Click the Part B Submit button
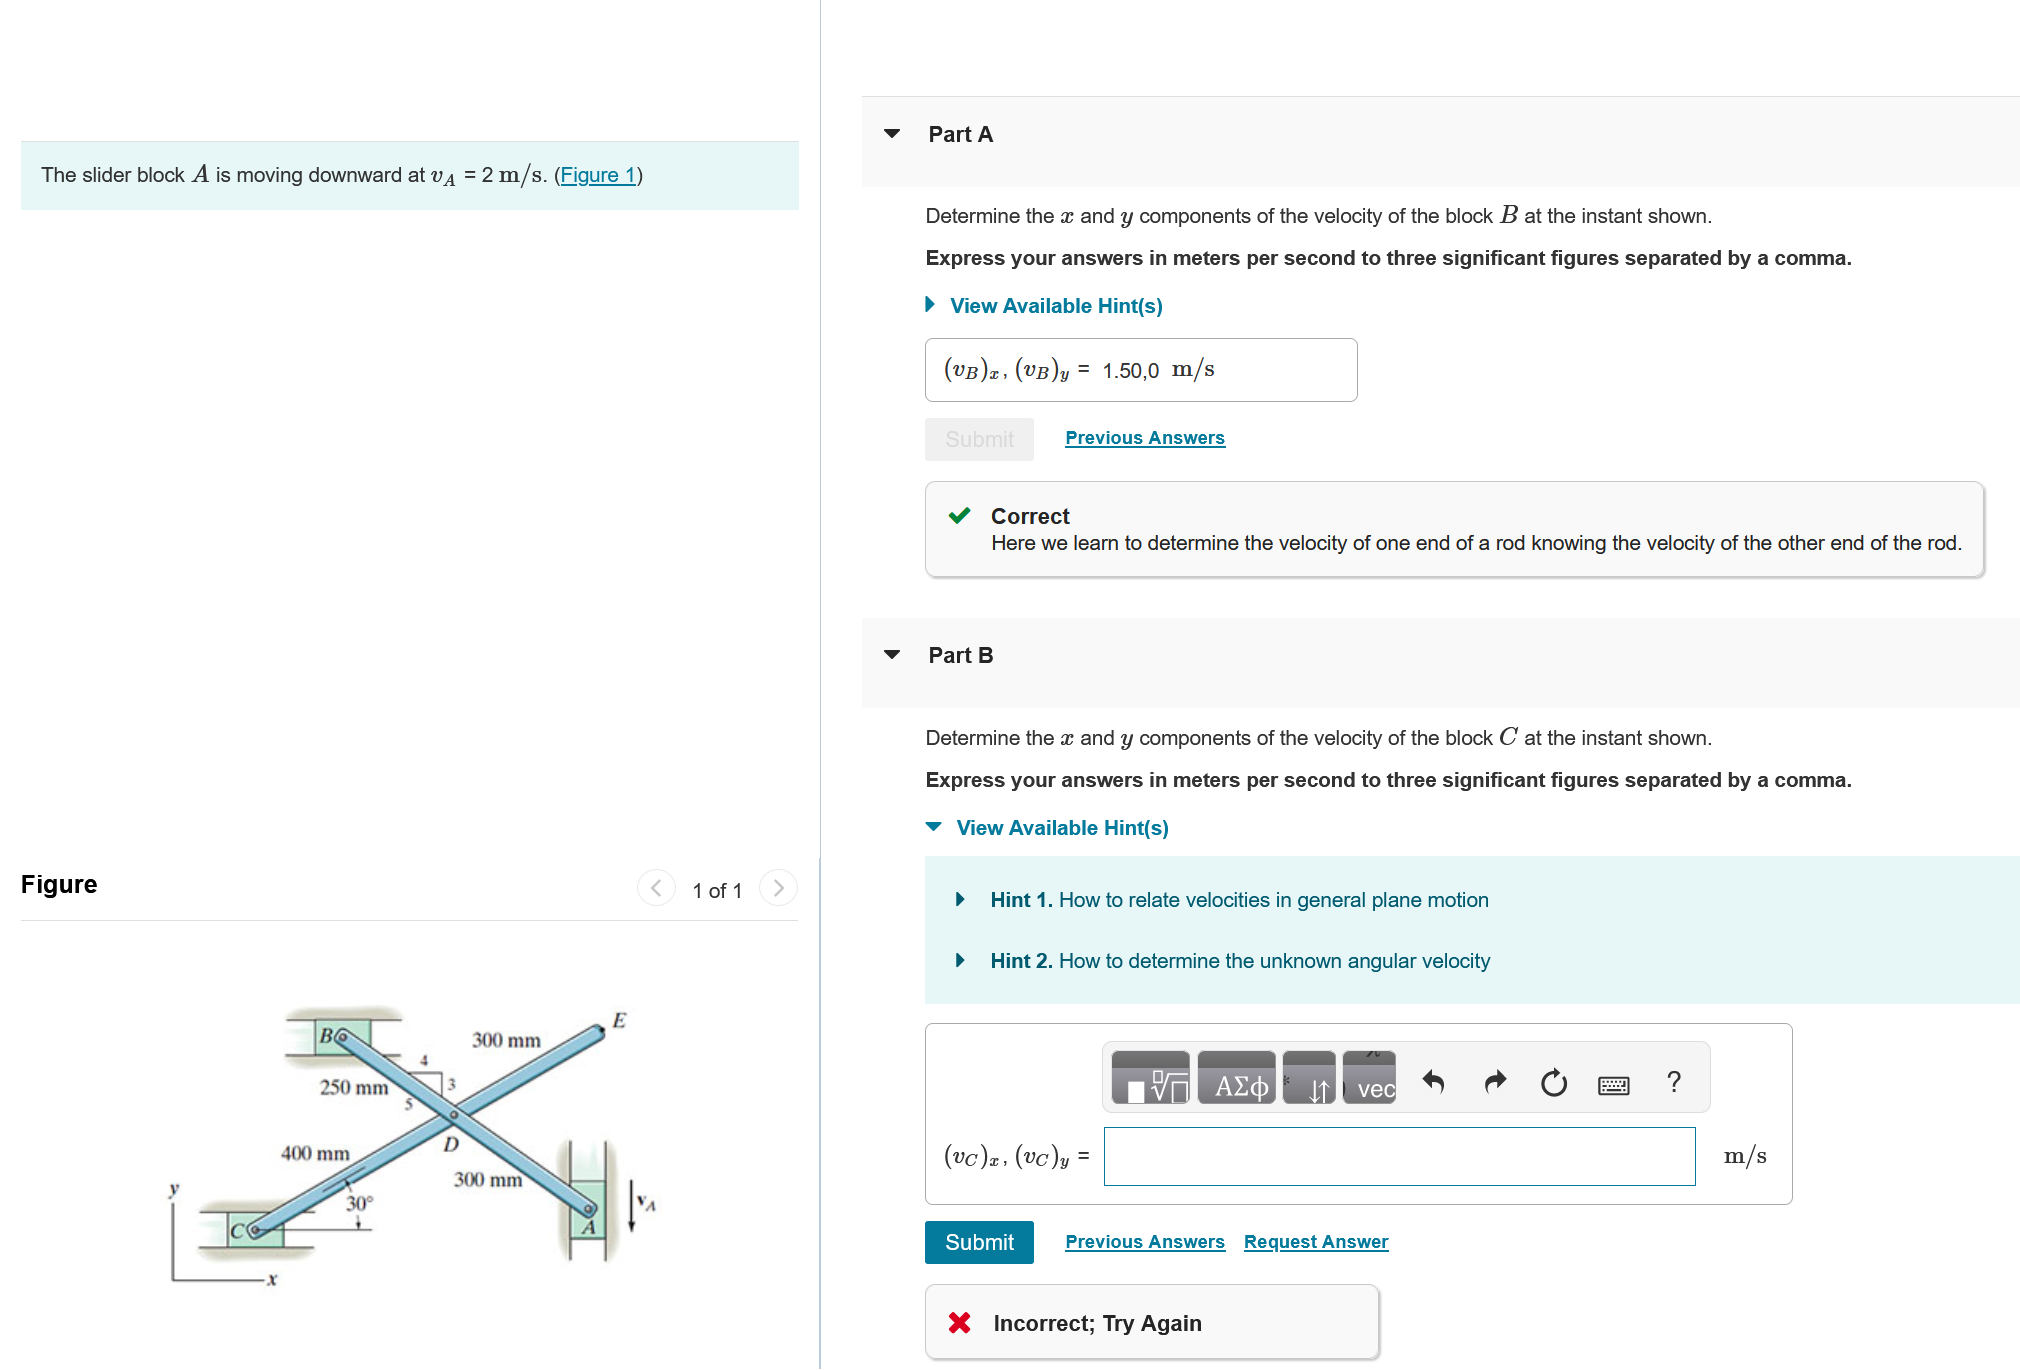This screenshot has height=1370, width=2020. coord(979,1242)
